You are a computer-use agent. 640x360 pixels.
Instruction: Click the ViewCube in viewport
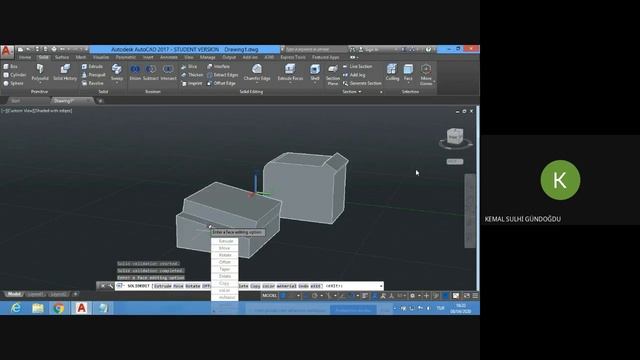pyautogui.click(x=455, y=136)
